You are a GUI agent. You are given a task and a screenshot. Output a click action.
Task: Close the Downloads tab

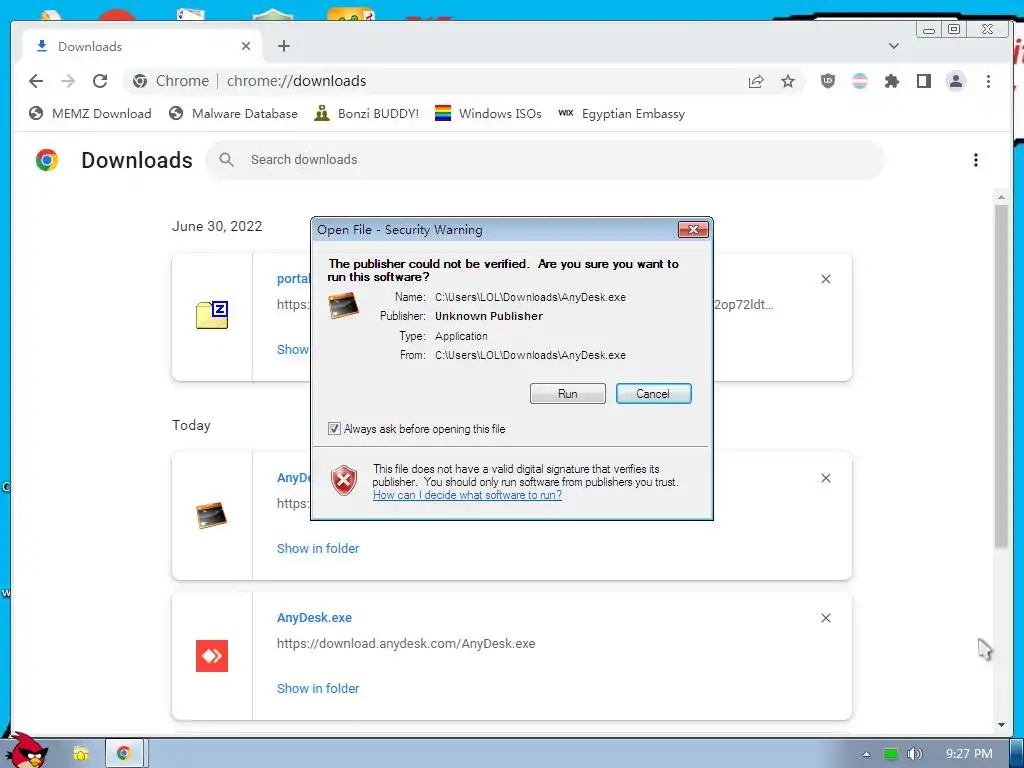[x=246, y=46]
